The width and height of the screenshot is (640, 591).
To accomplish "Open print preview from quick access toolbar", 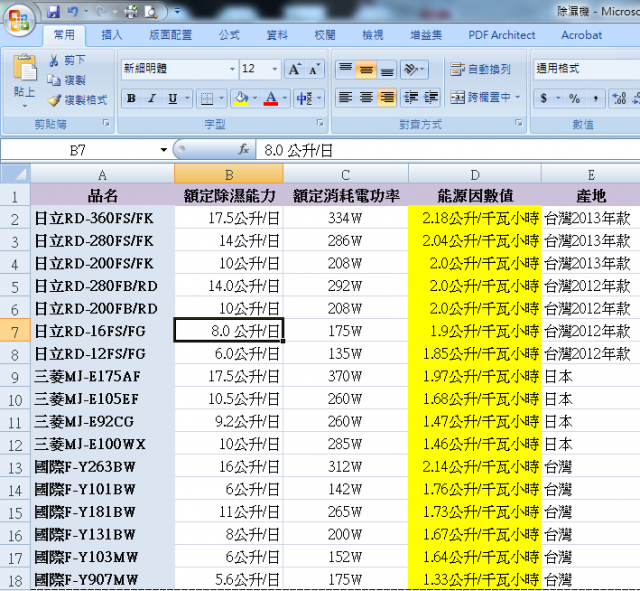I will [x=151, y=12].
